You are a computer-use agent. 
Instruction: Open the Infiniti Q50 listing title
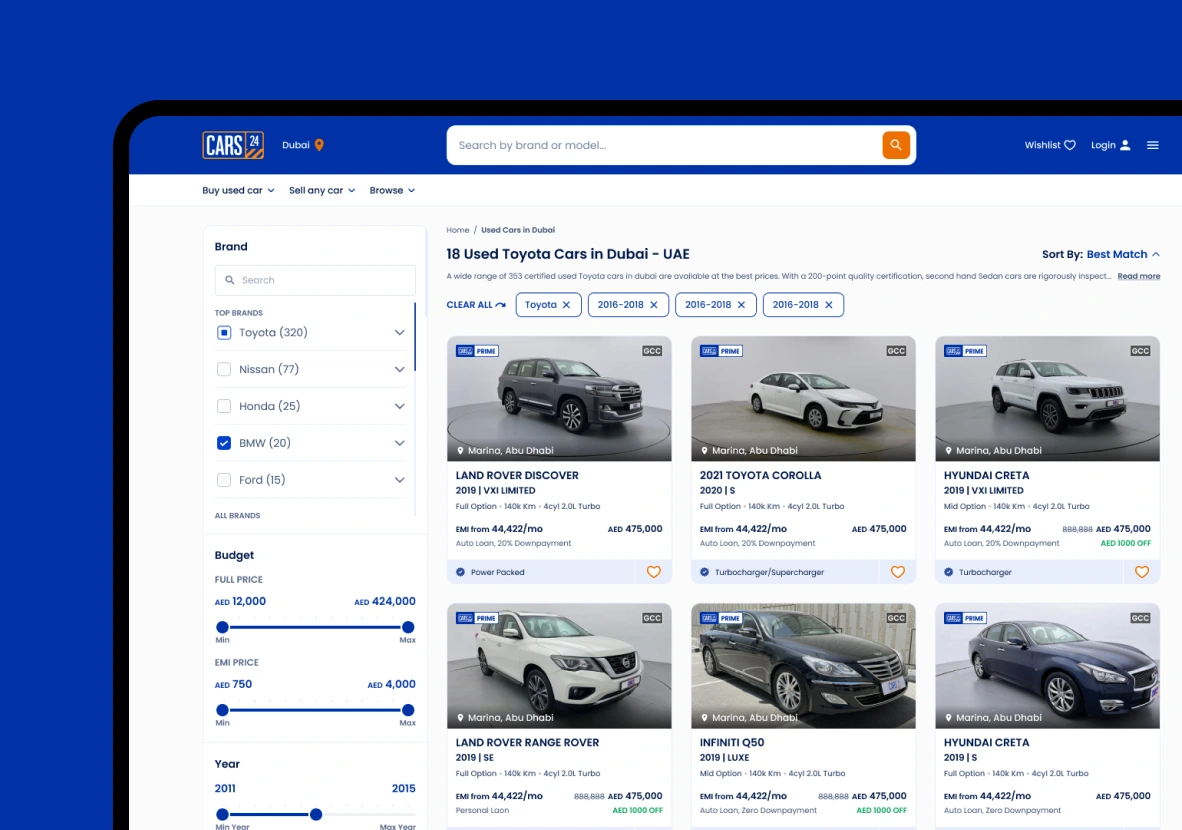tap(732, 743)
